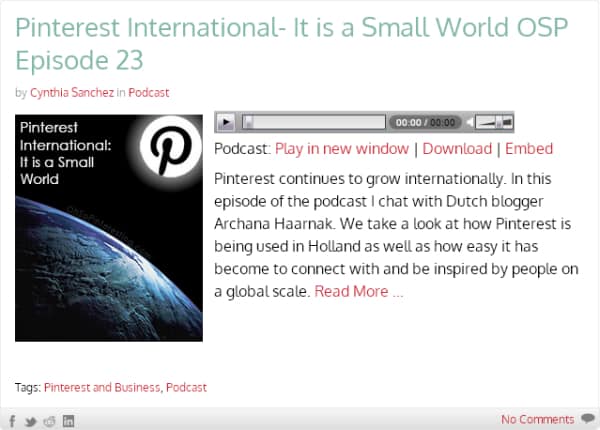Open the Podcast category link in byline

point(148,93)
